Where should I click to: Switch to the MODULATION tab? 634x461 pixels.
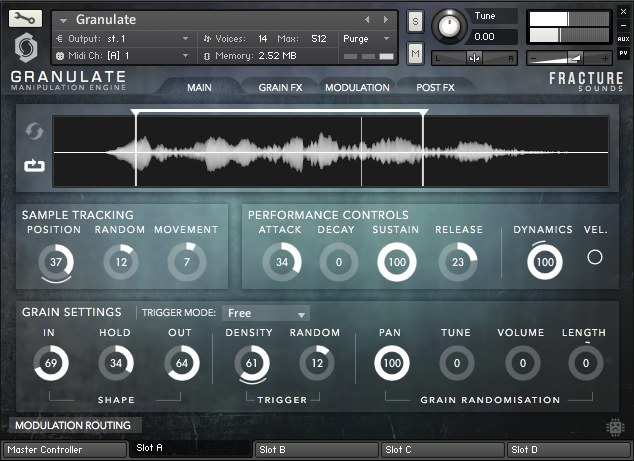click(x=357, y=87)
